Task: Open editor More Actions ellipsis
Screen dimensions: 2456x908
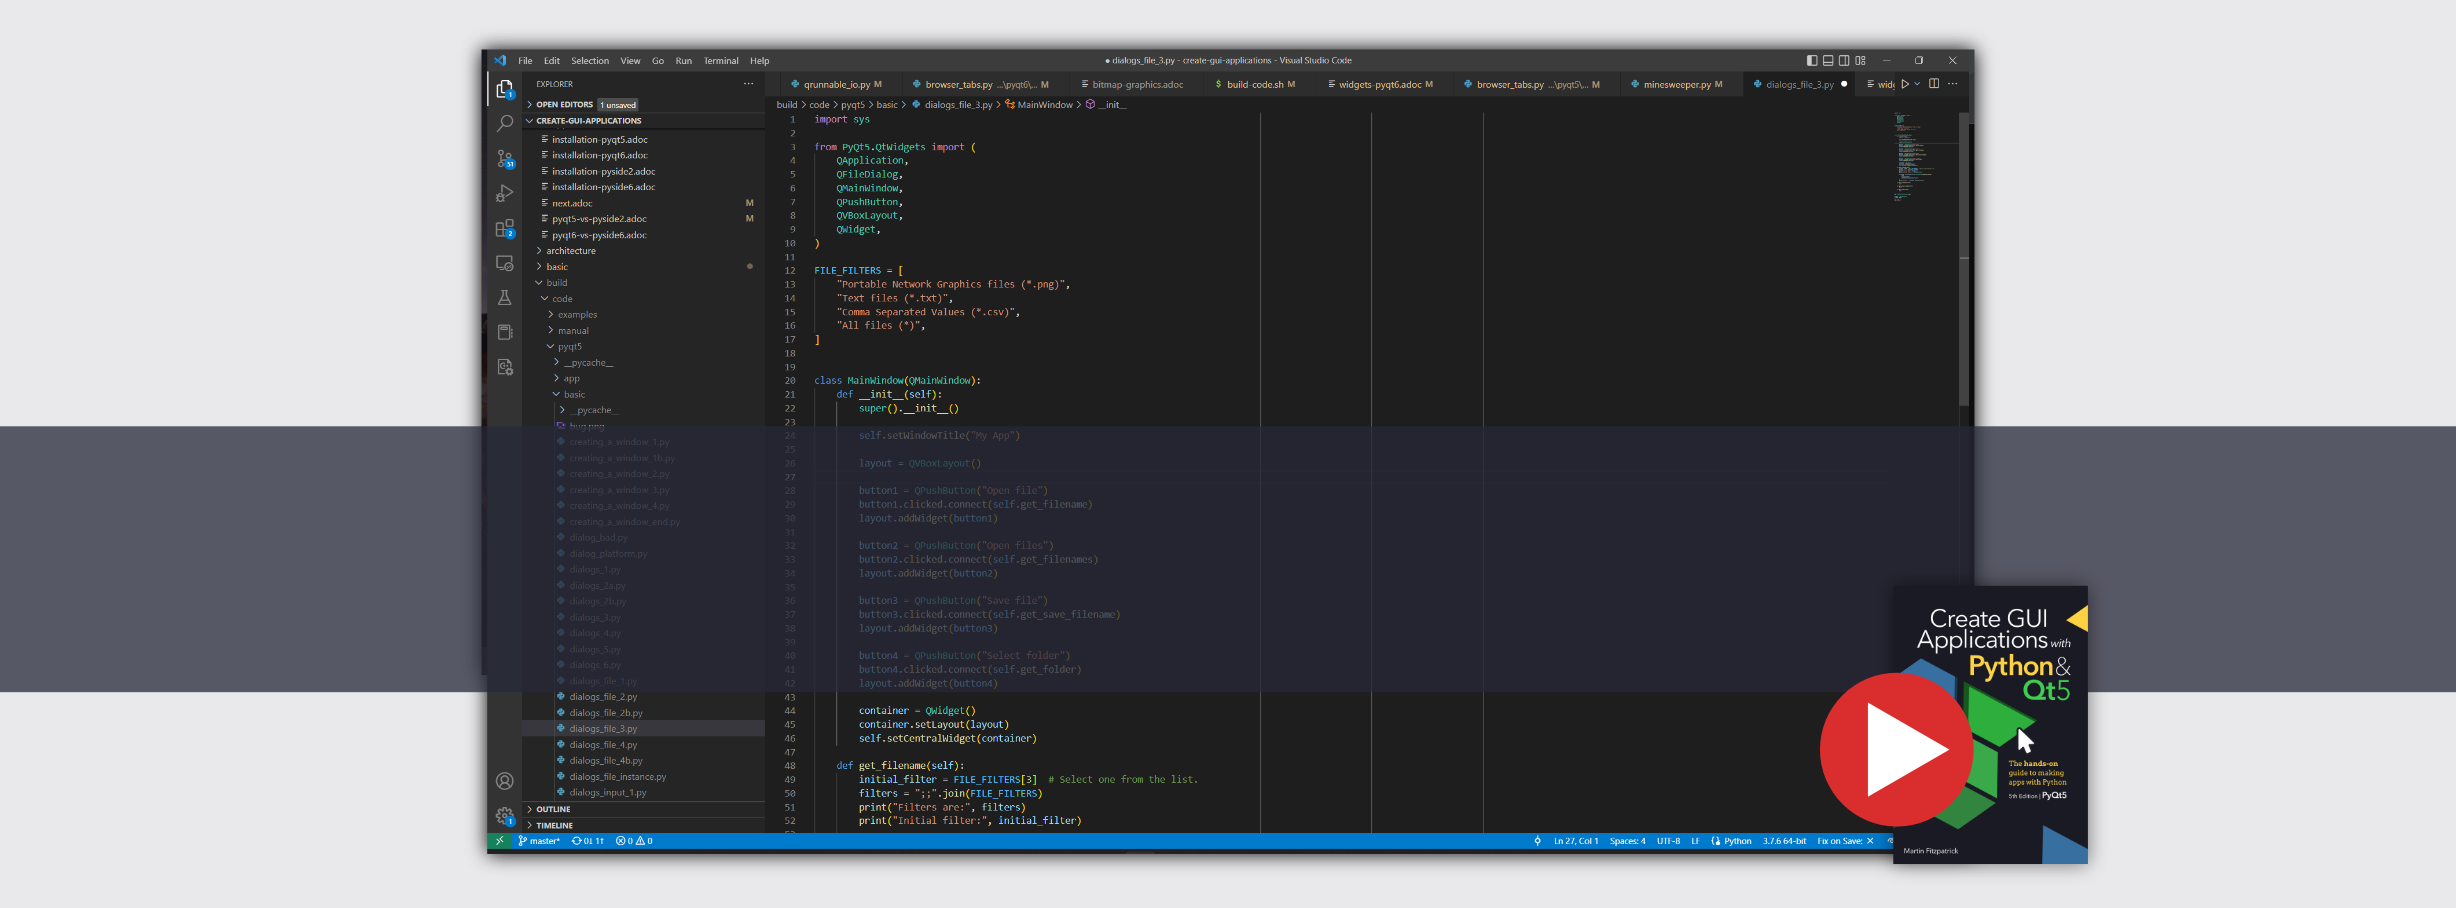Action: 1953,84
